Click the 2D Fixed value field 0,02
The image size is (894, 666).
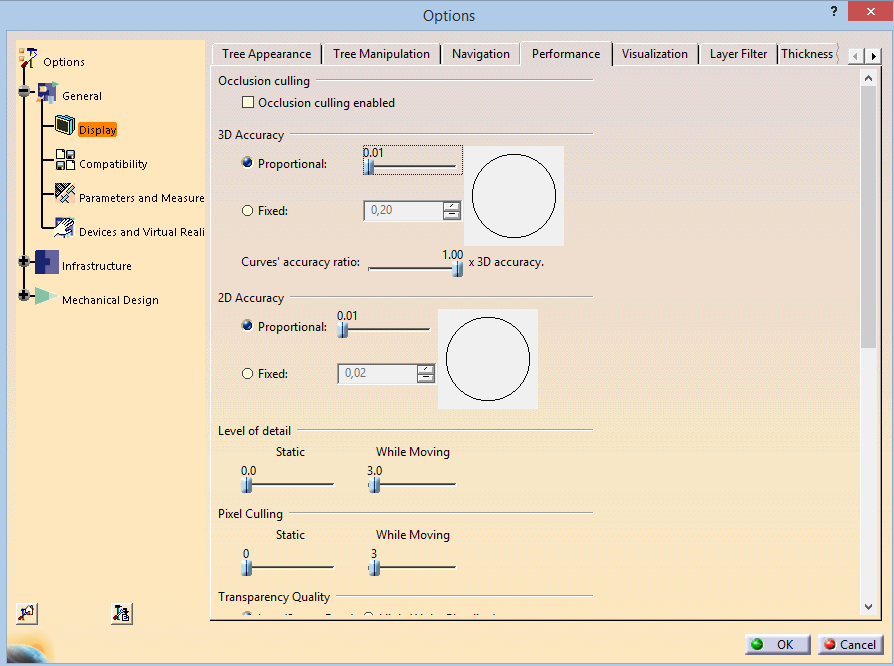[x=377, y=373]
